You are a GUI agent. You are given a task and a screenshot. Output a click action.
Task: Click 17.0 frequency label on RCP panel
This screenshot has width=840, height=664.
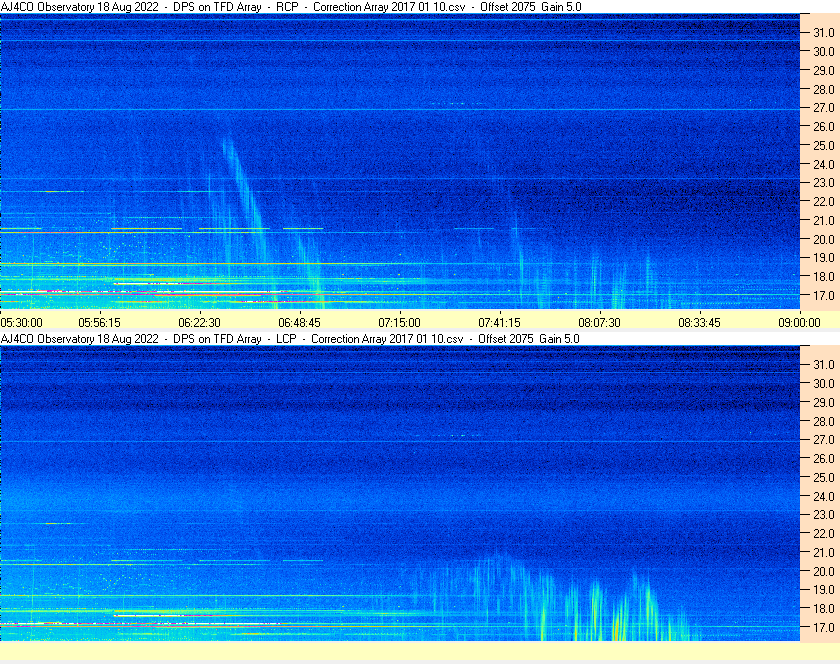tap(823, 296)
